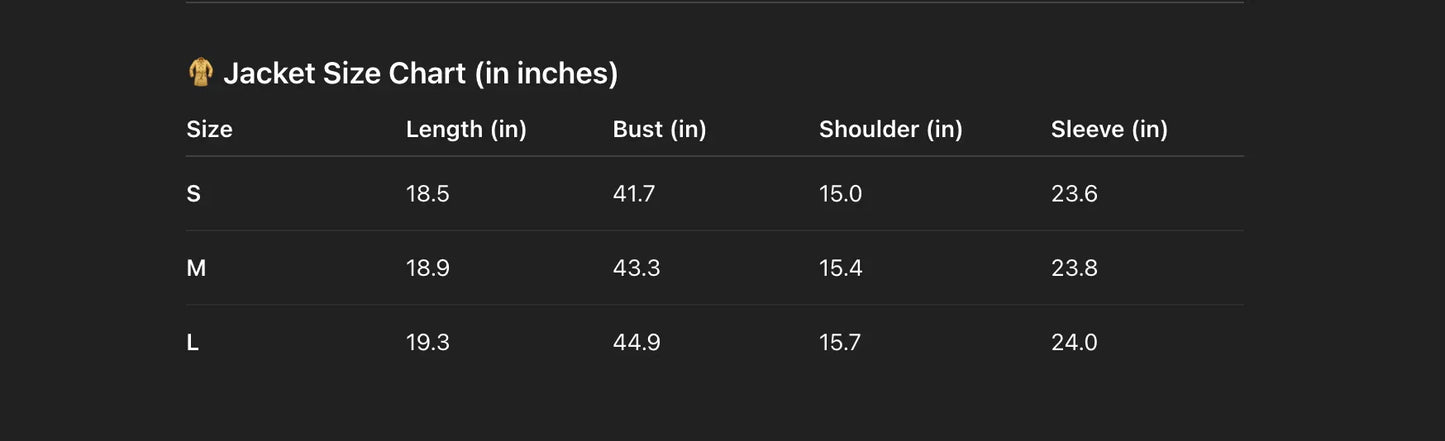Click the 44.9 bust measurement

[x=636, y=343]
